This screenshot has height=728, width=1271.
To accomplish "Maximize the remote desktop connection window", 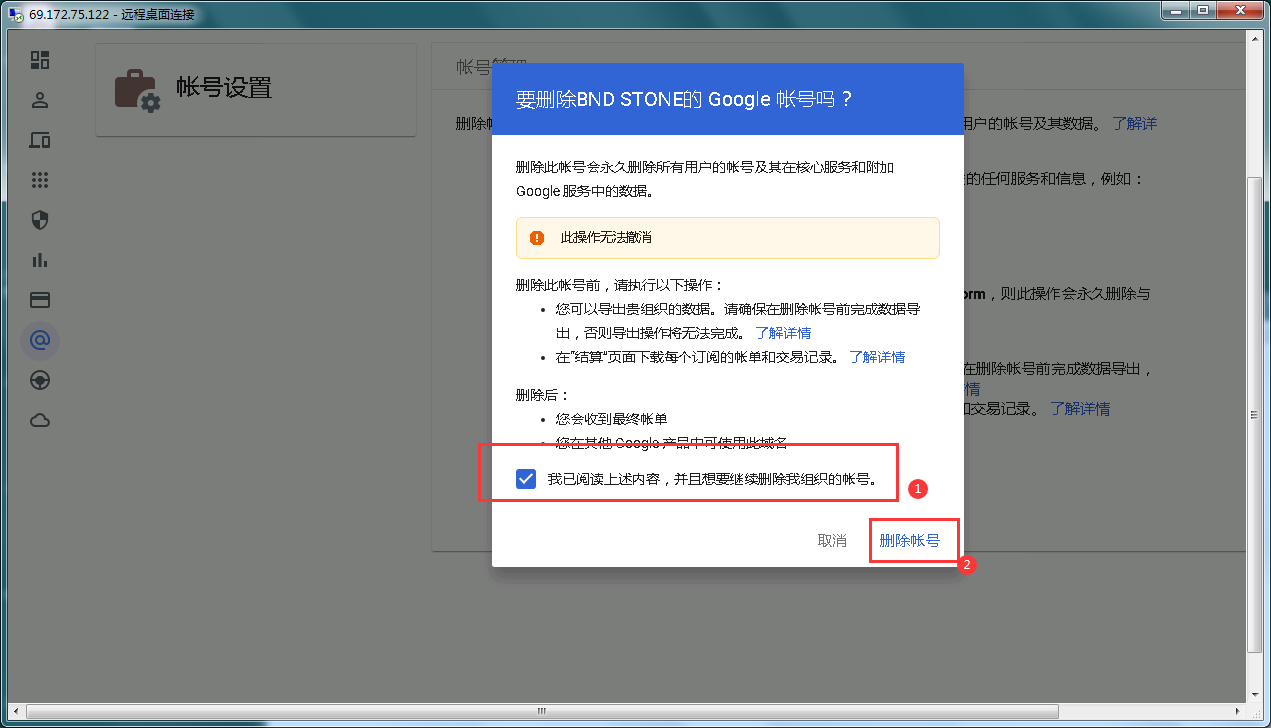I will point(1202,10).
